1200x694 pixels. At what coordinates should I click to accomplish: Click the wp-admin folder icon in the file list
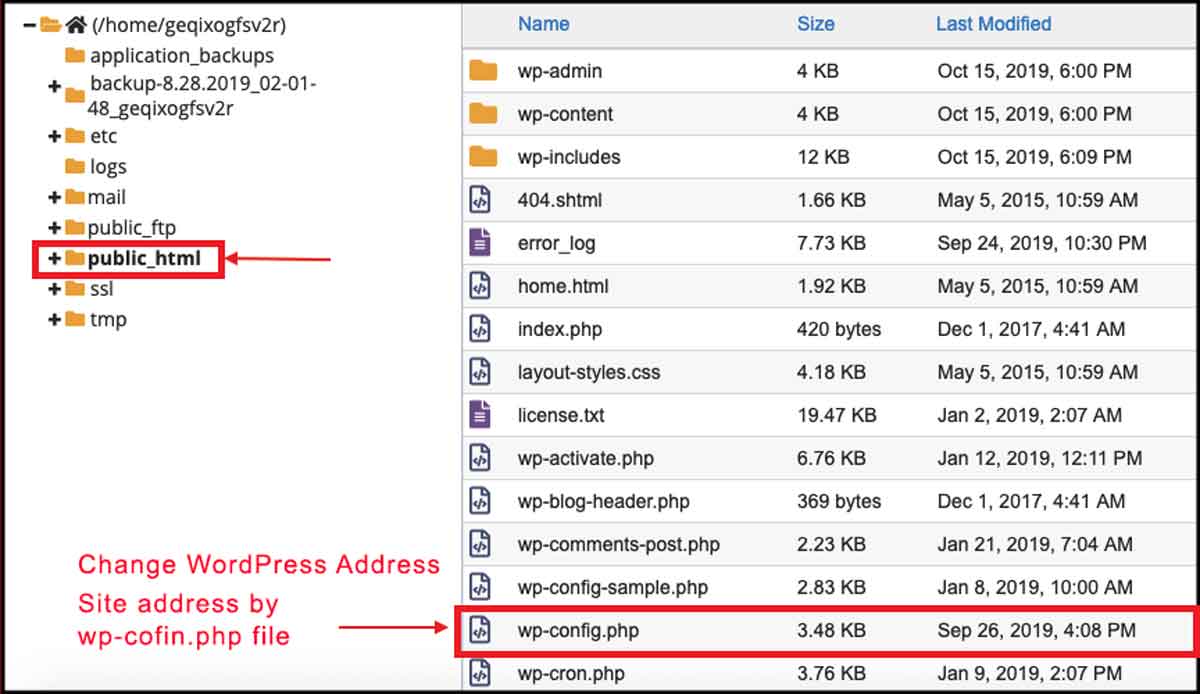pyautogui.click(x=483, y=71)
